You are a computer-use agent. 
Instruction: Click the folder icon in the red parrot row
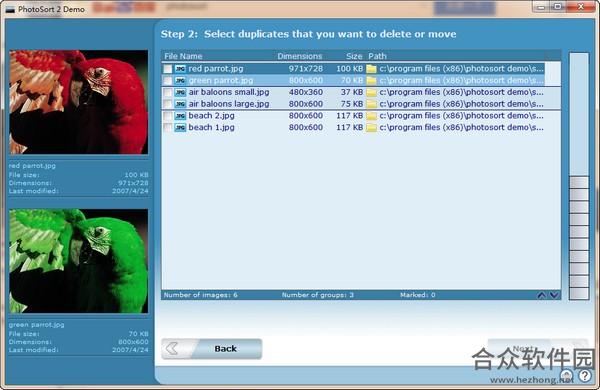(x=371, y=69)
